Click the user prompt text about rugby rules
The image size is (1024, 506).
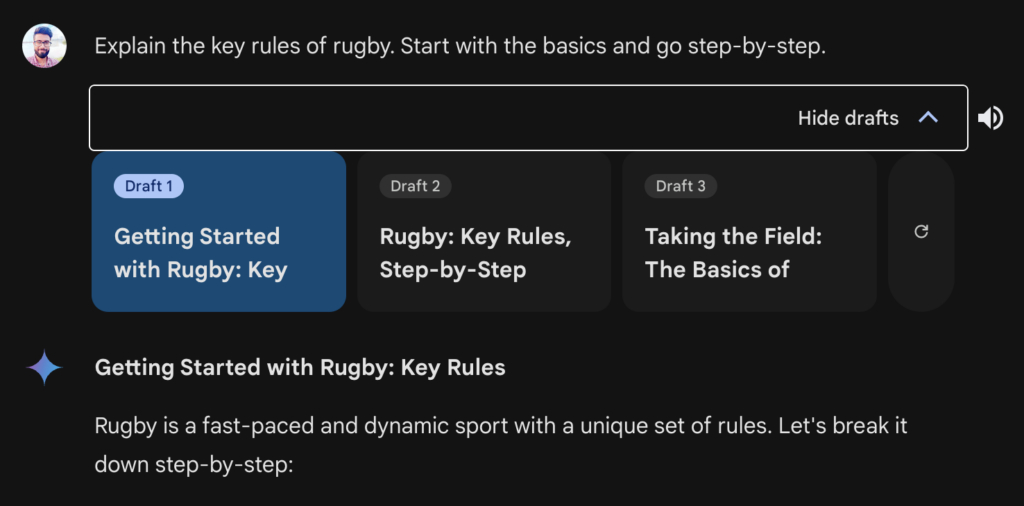(460, 47)
